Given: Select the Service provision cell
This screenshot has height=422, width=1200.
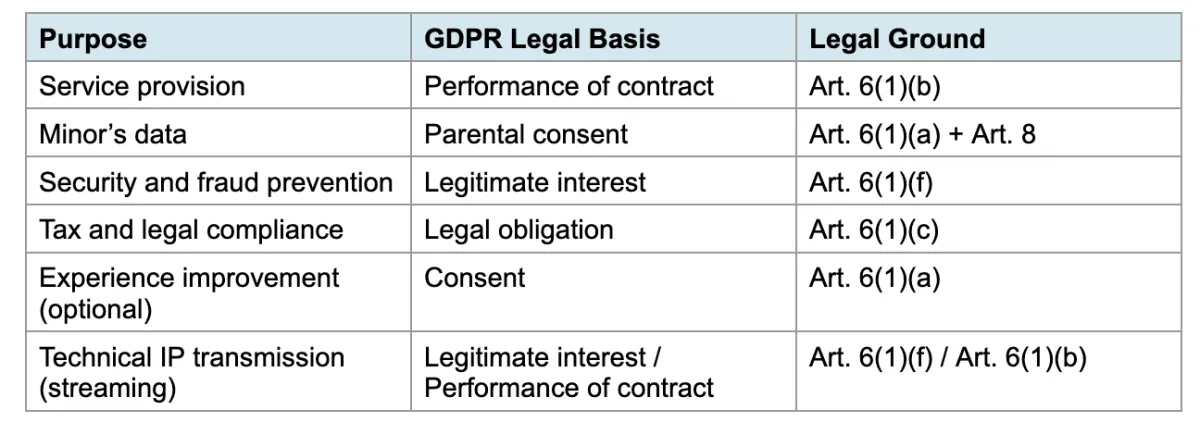Looking at the screenshot, I should tap(218, 86).
